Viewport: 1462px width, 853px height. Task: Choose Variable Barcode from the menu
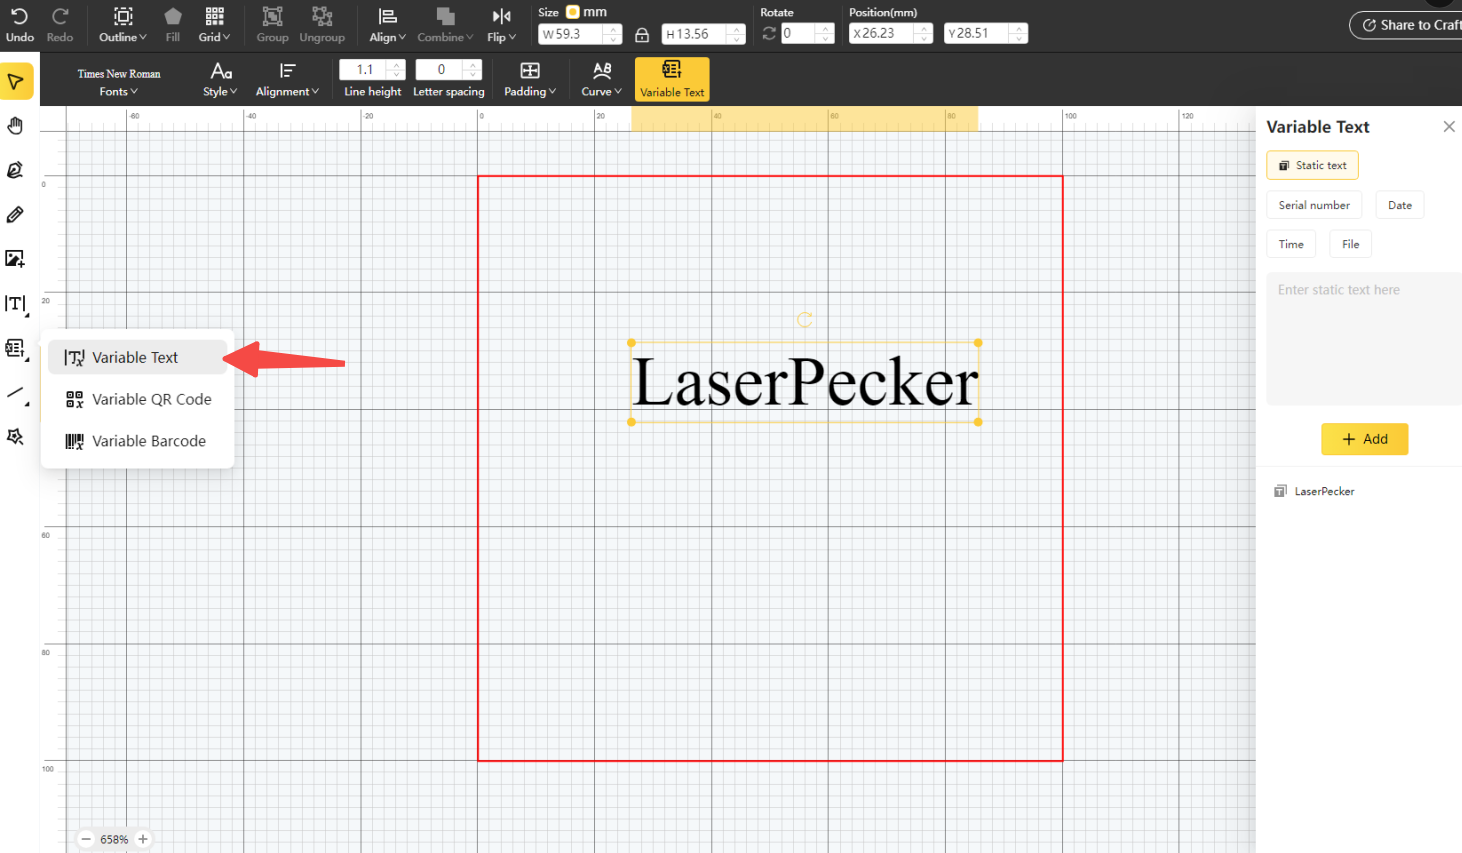(138, 441)
